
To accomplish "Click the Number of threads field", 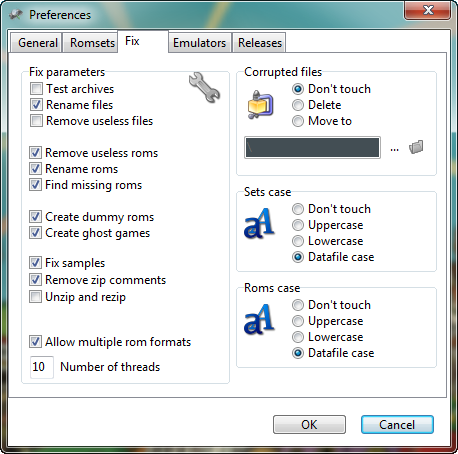I will [42, 367].
